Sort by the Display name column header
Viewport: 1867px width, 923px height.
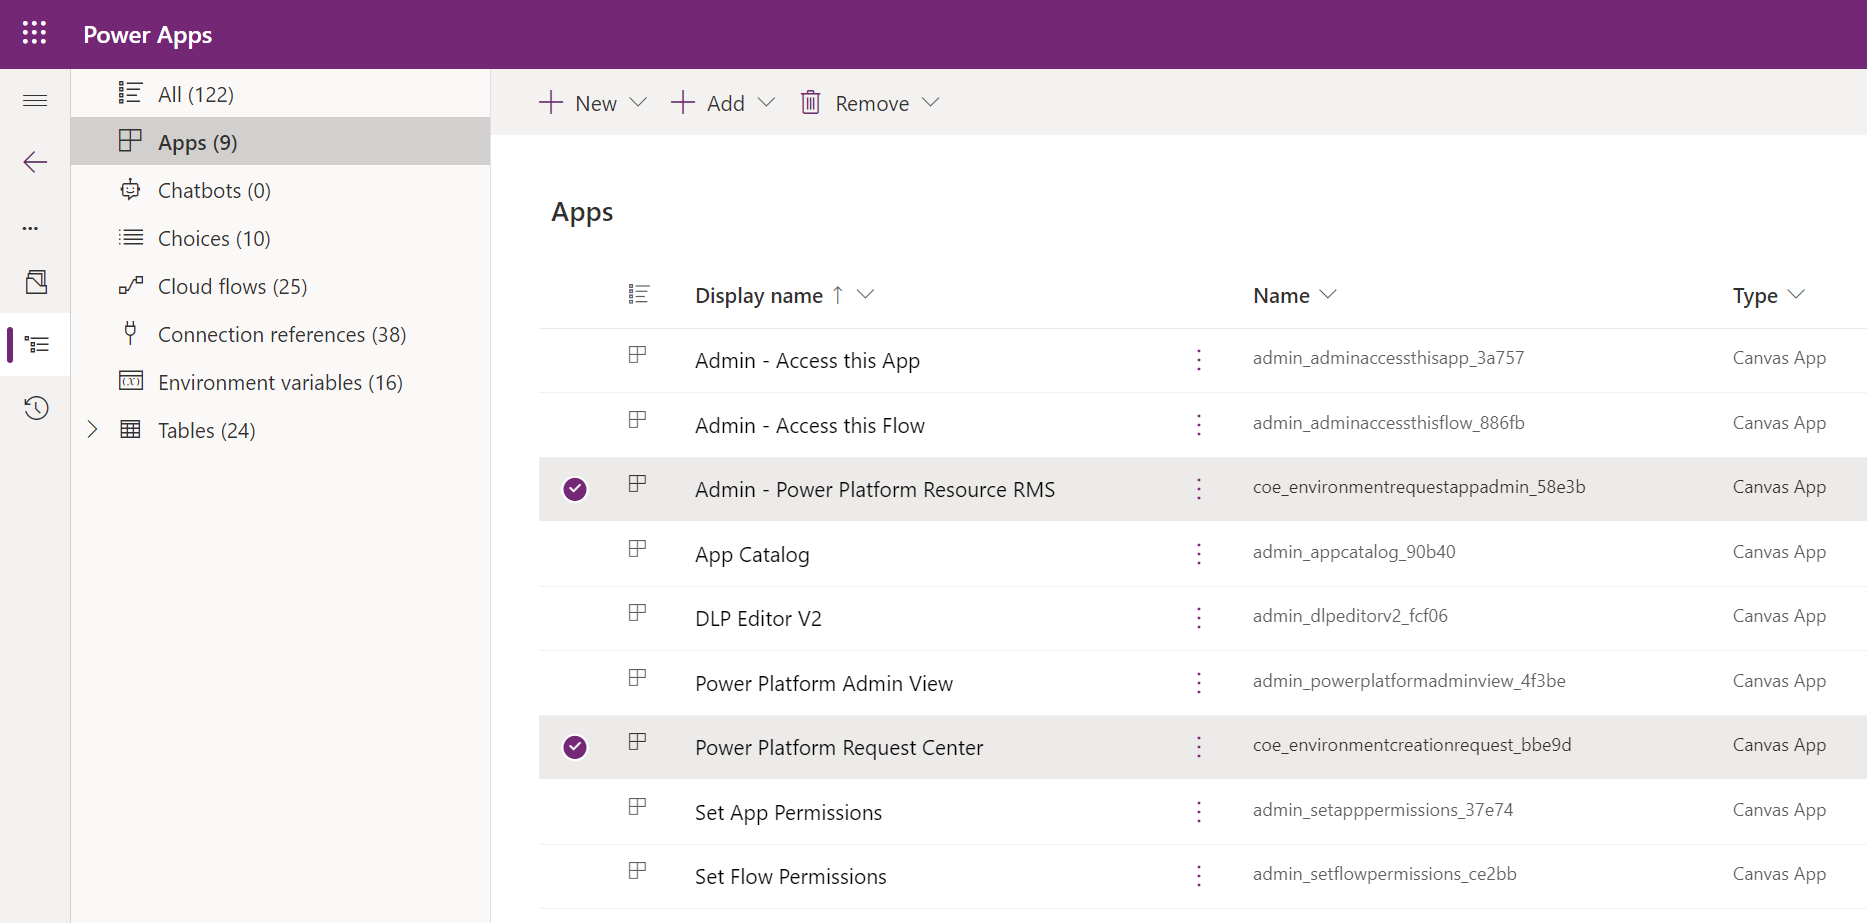click(x=758, y=294)
